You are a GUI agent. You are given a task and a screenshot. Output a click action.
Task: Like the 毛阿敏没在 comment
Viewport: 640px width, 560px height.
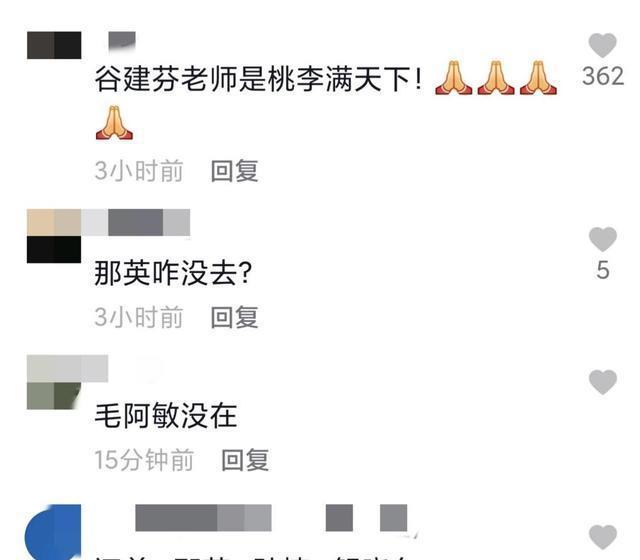point(602,382)
